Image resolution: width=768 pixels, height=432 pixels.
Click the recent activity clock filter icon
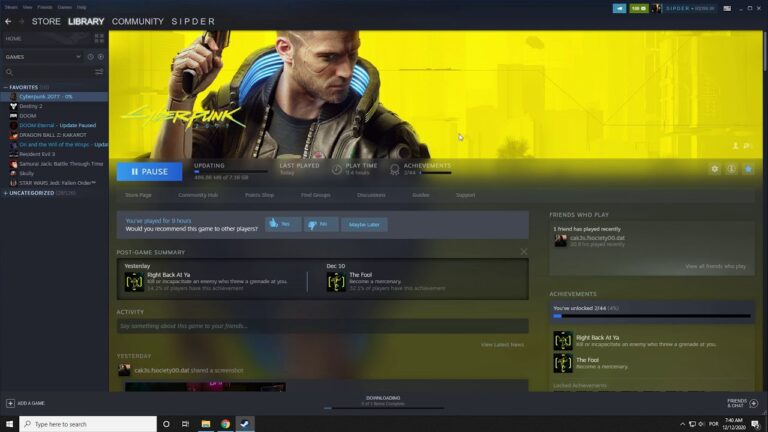point(91,57)
